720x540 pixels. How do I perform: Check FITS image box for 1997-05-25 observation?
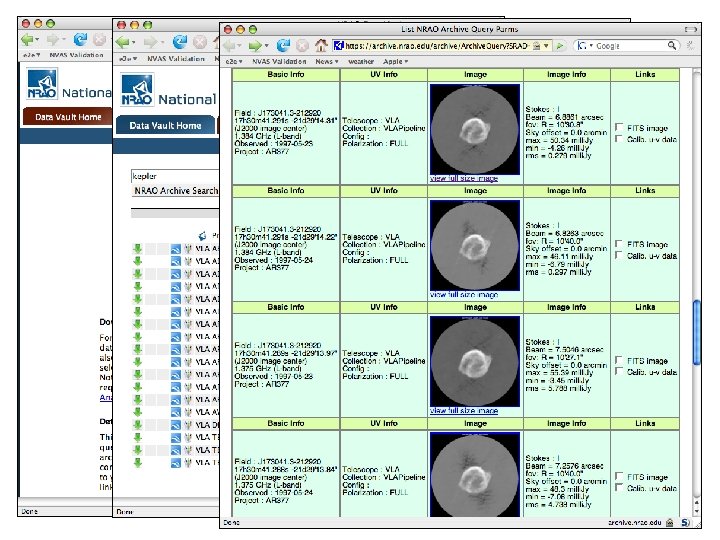point(619,127)
